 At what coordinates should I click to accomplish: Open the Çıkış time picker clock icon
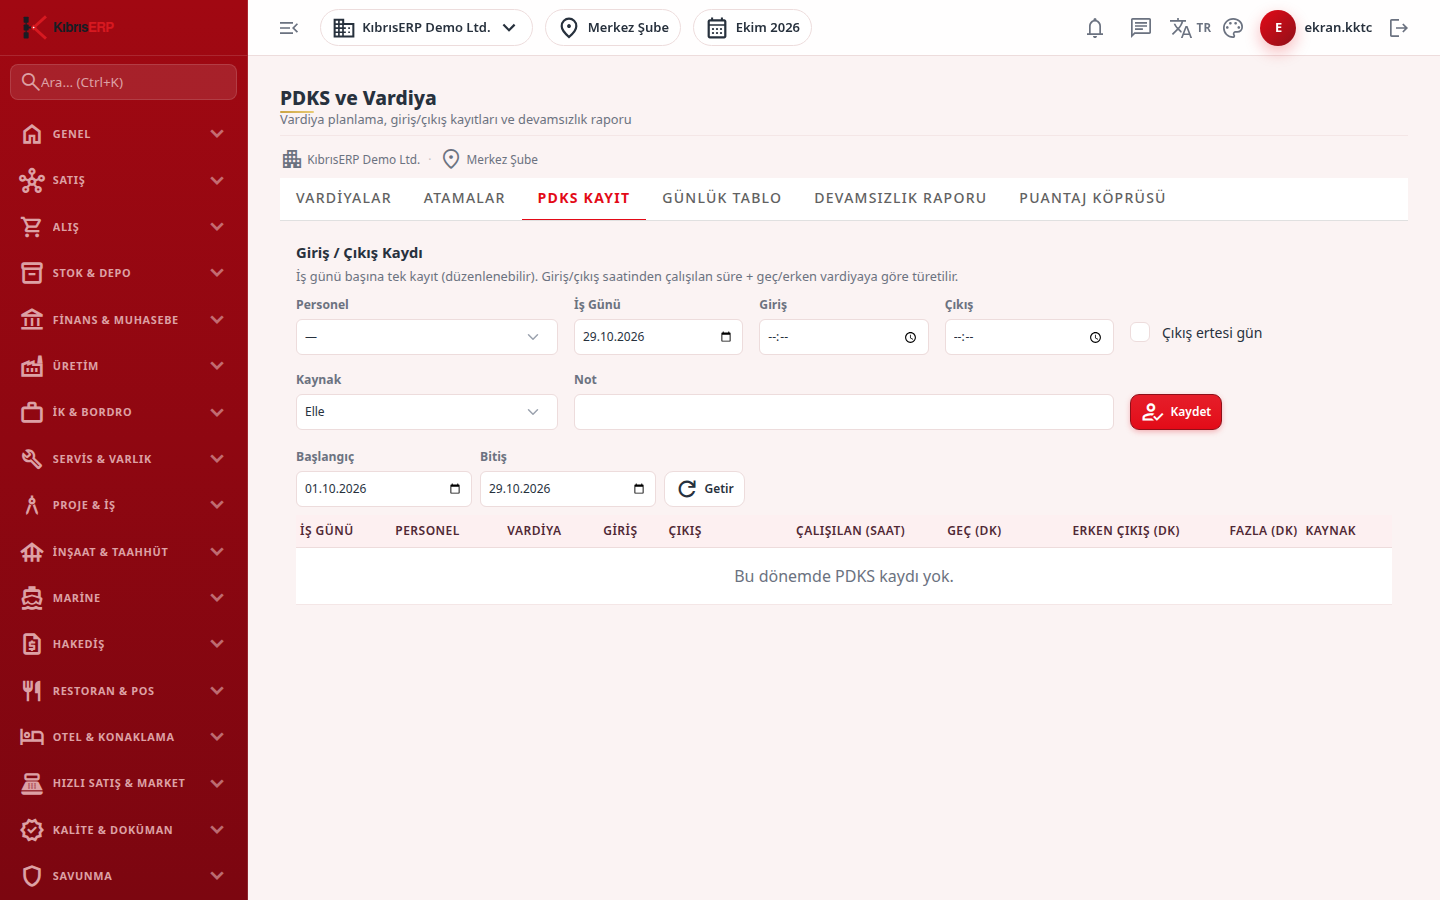(x=1095, y=337)
